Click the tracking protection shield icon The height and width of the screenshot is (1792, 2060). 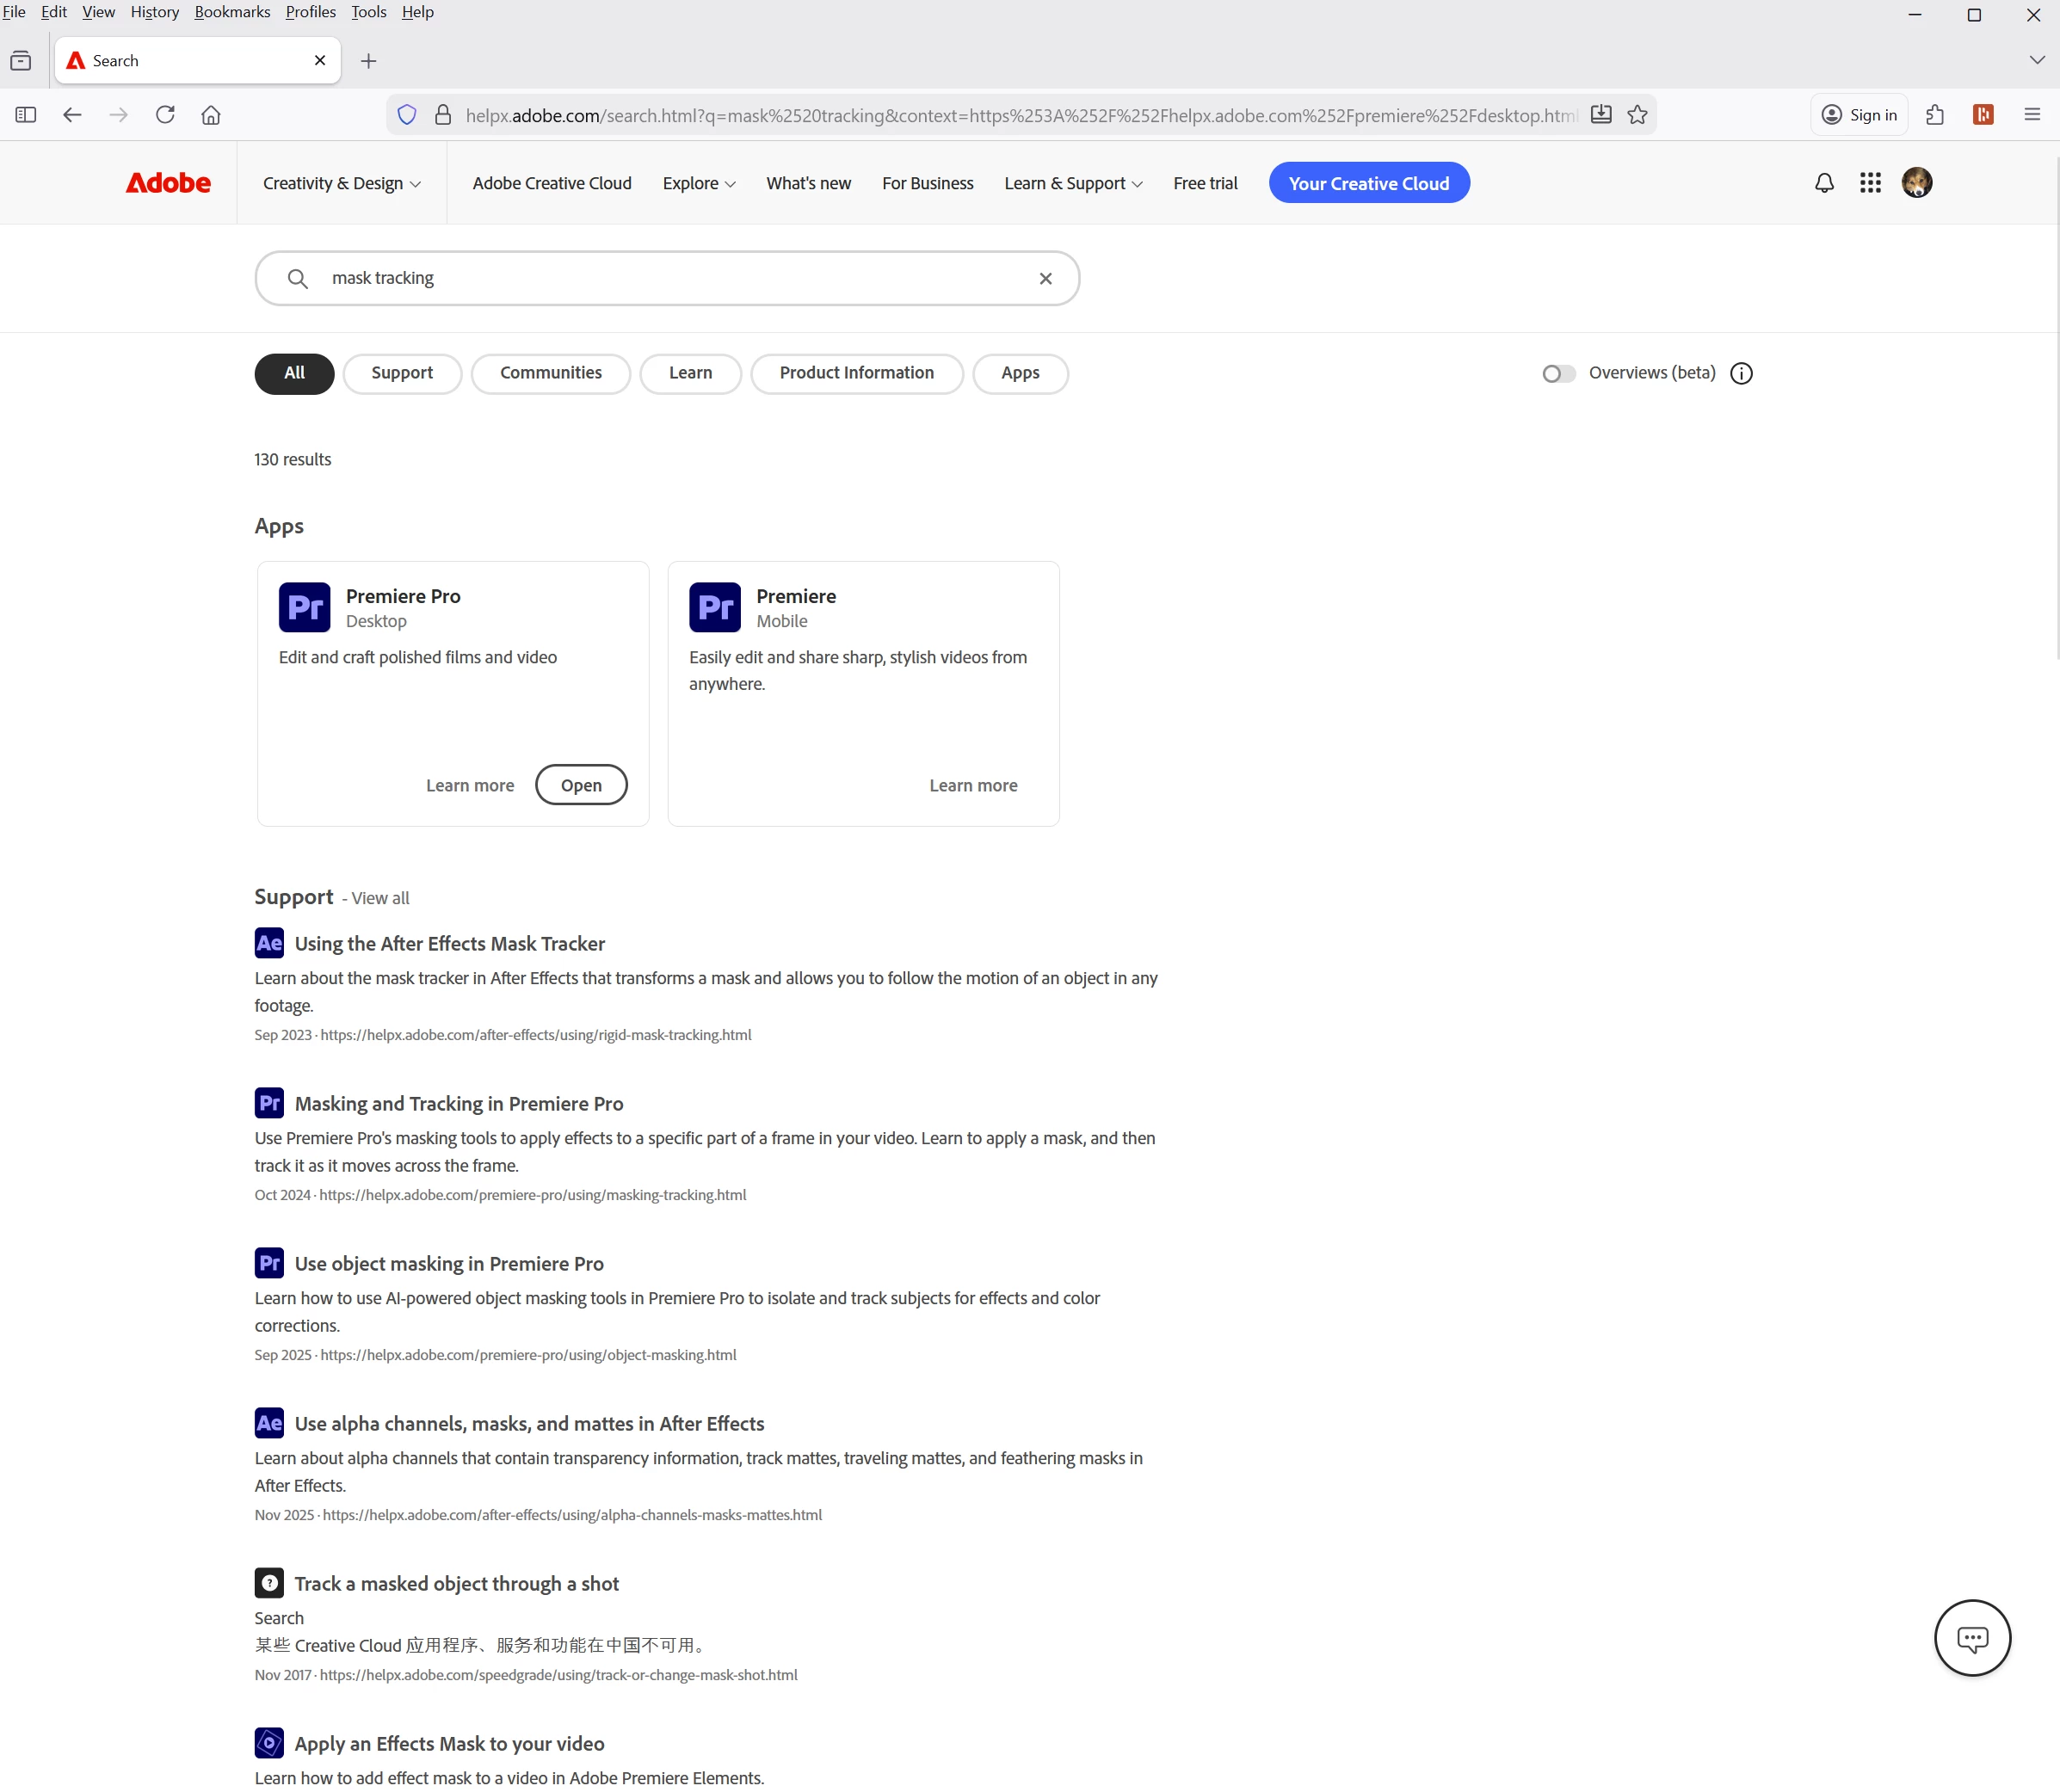point(407,115)
